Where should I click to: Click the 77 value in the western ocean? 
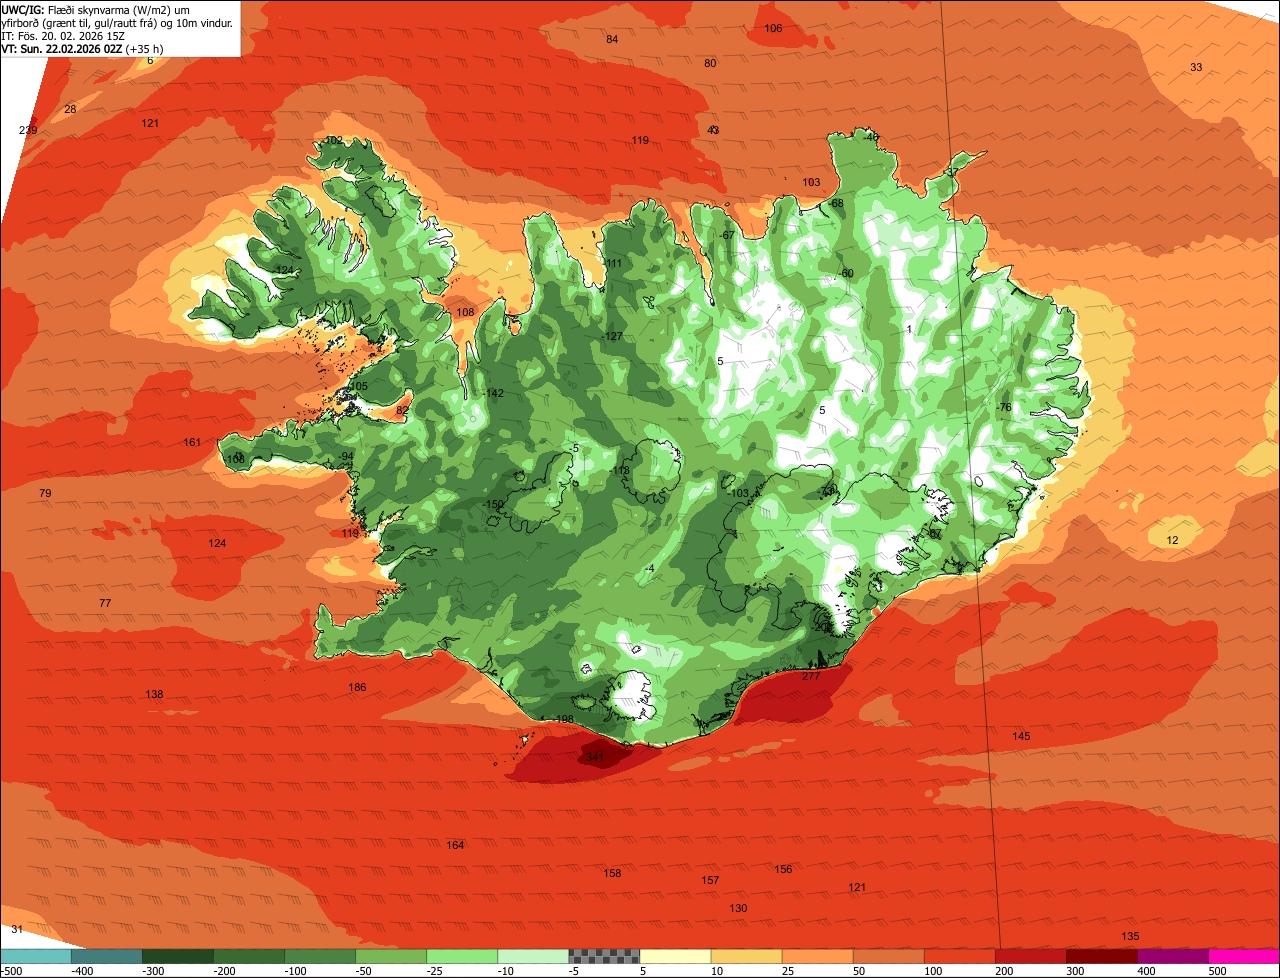pos(105,603)
